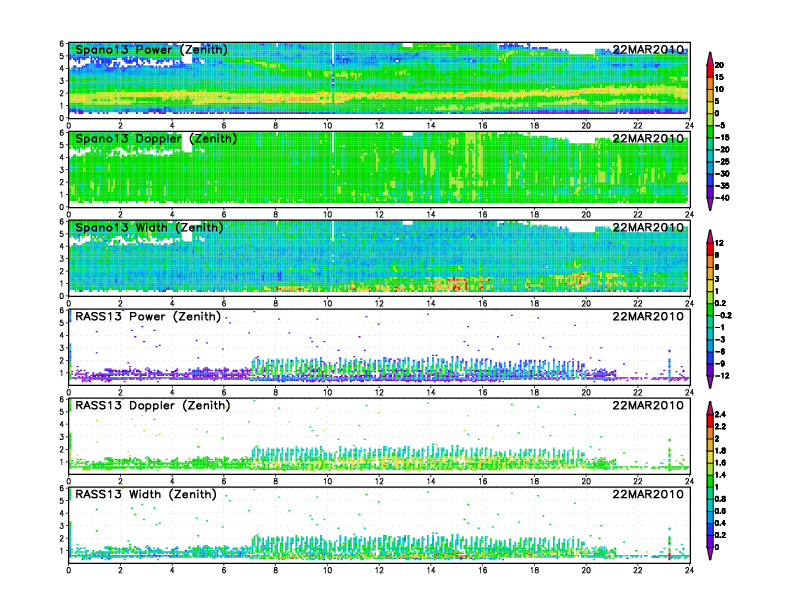
Task: Click x-axis tick '4' under RASS13 Doppler plot
Action: click(x=172, y=481)
